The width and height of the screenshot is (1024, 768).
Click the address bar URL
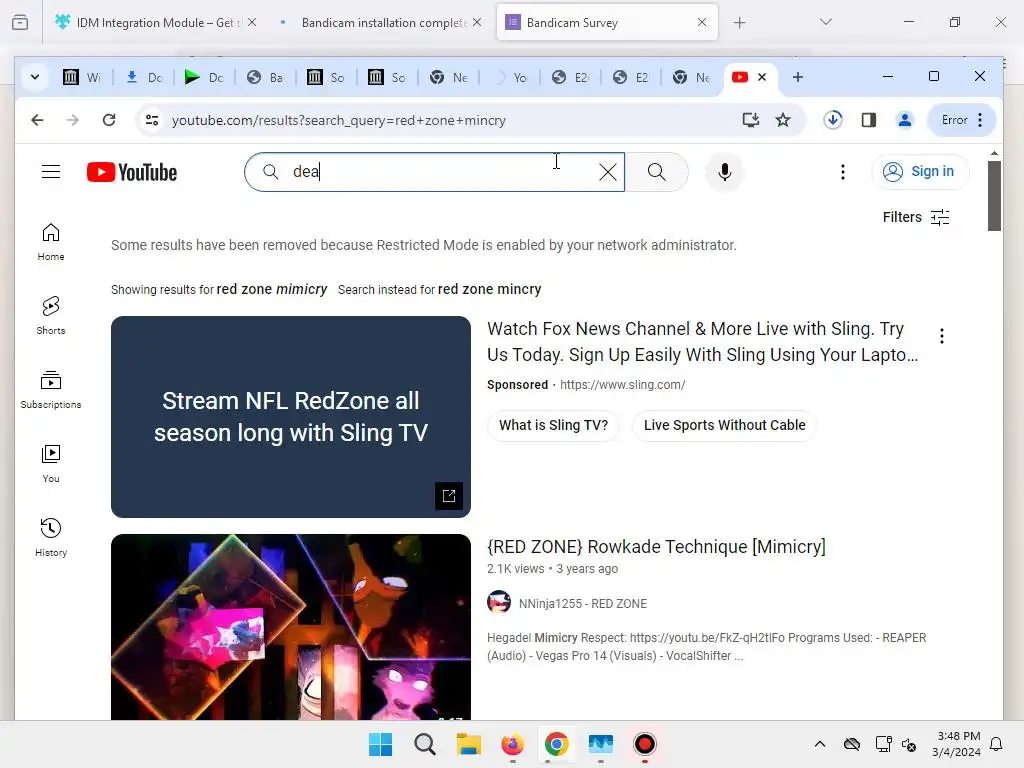338,120
